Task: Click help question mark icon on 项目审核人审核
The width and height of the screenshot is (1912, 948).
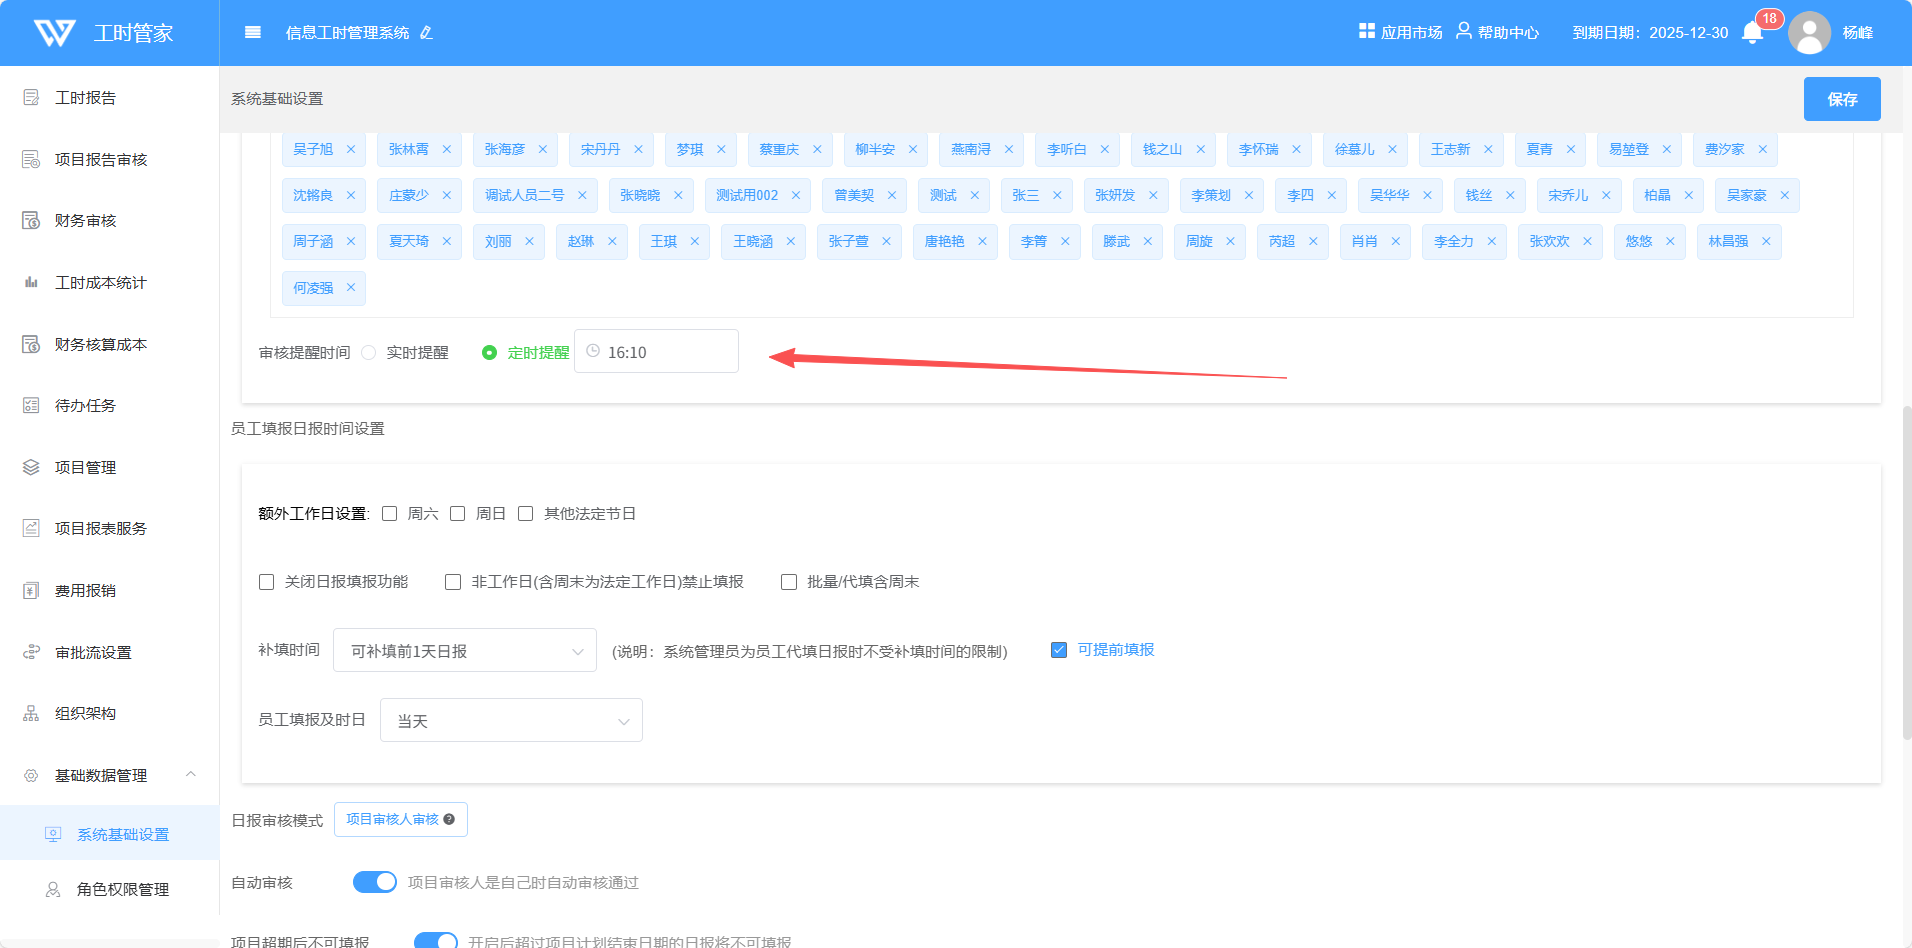Action: (449, 819)
